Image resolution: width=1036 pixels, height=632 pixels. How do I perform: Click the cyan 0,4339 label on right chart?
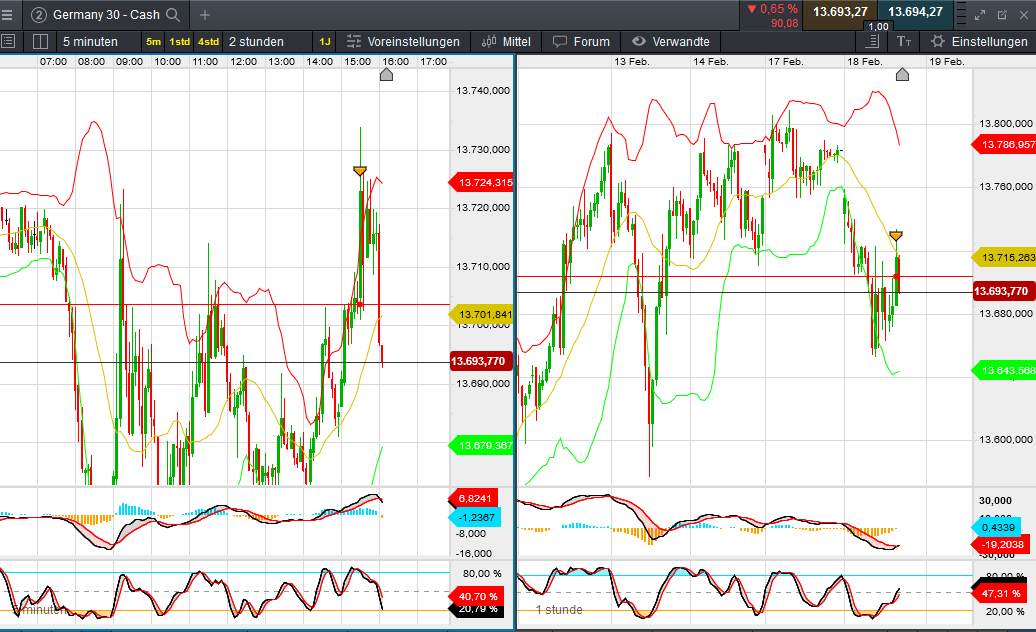tap(997, 527)
